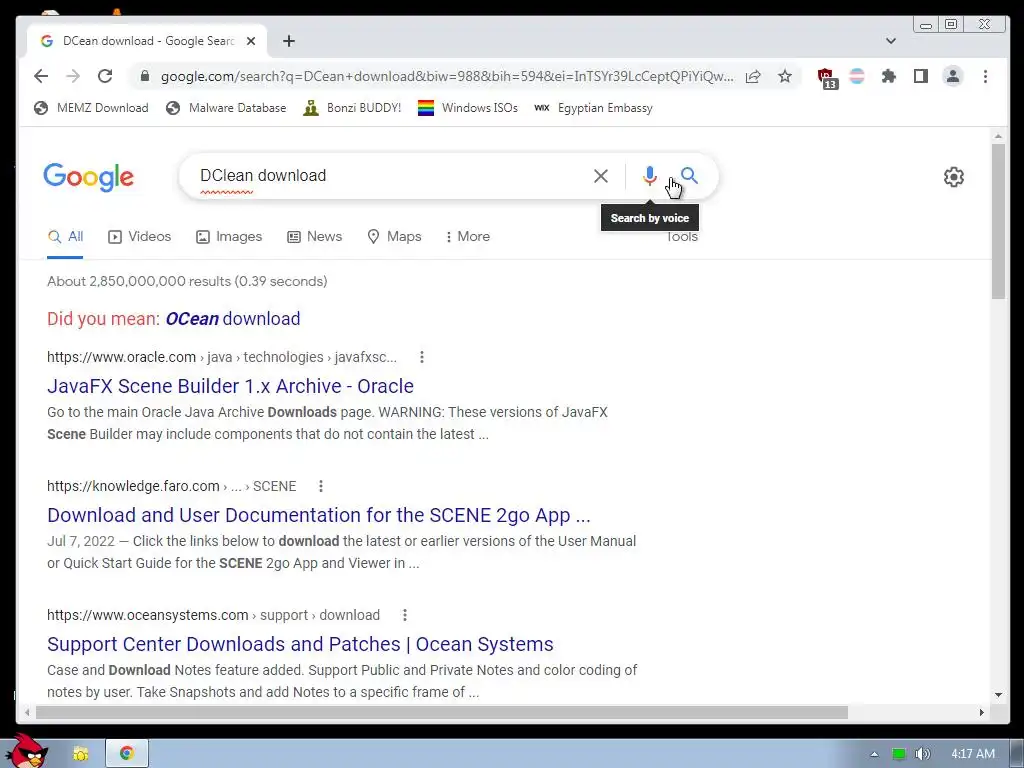Screen dimensions: 1024x768
Task: Open a new tab with plus button
Action: (x=289, y=41)
